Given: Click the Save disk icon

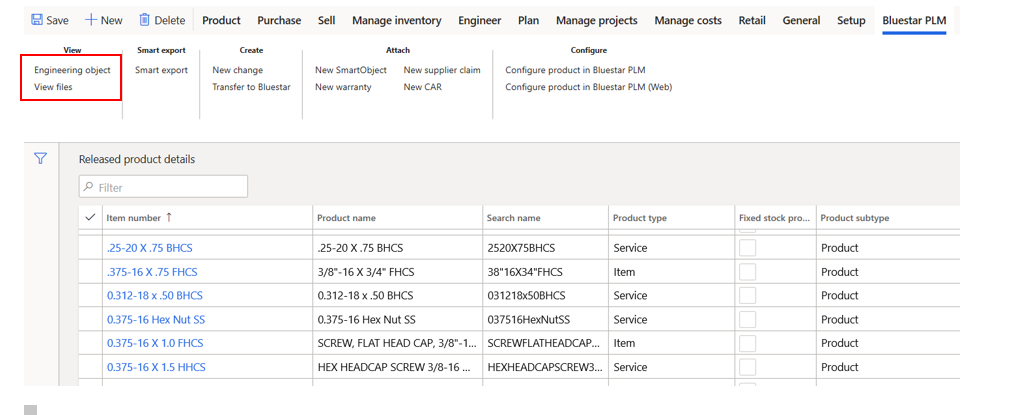Looking at the screenshot, I should (x=37, y=20).
